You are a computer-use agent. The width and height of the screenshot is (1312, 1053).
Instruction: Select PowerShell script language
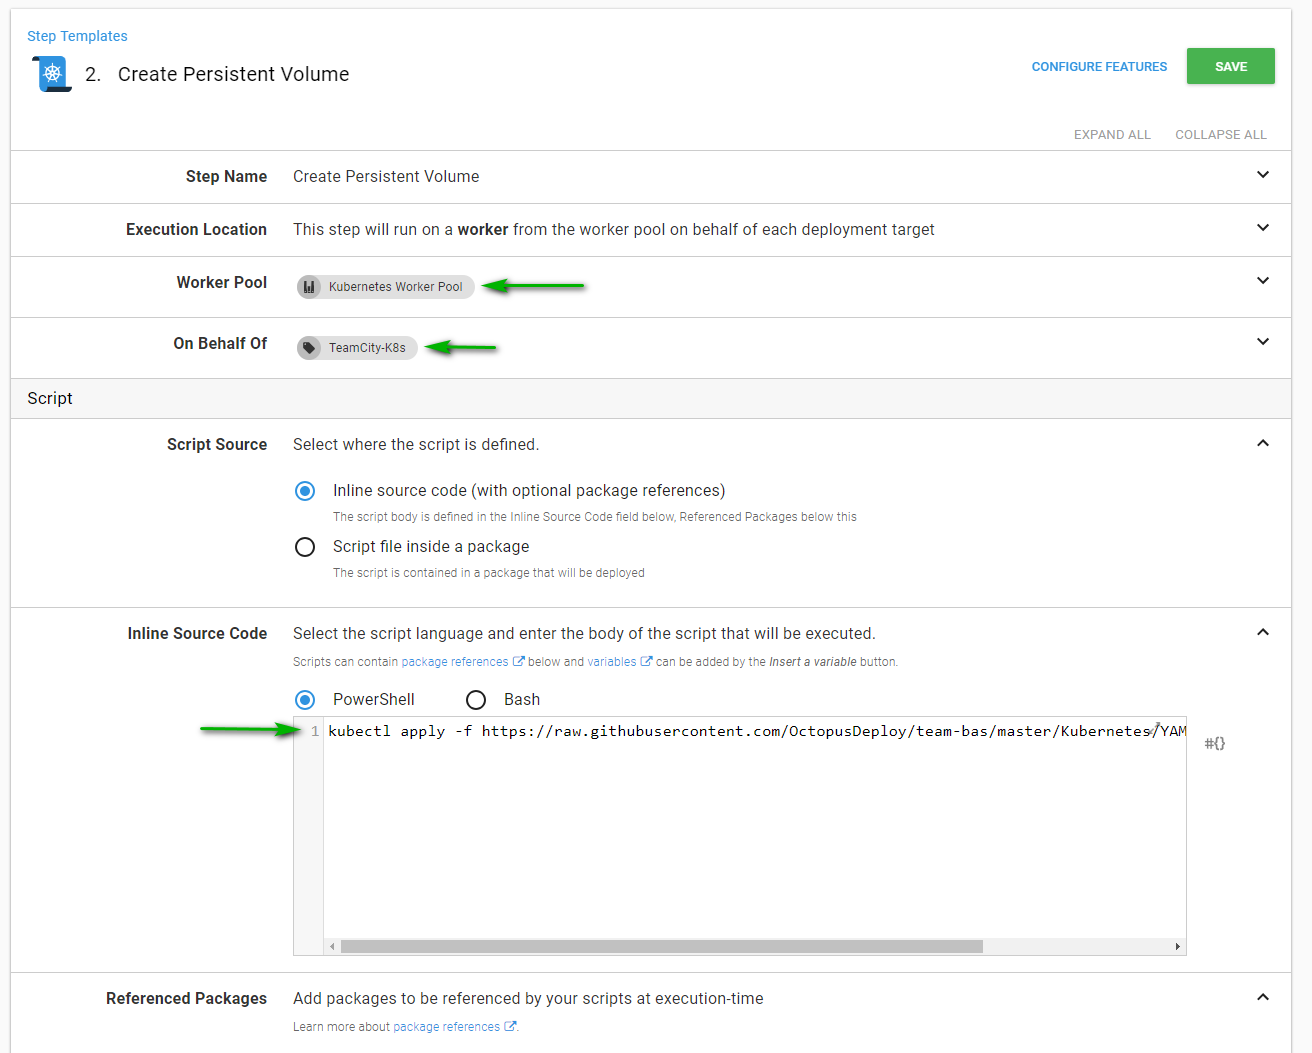tap(305, 700)
